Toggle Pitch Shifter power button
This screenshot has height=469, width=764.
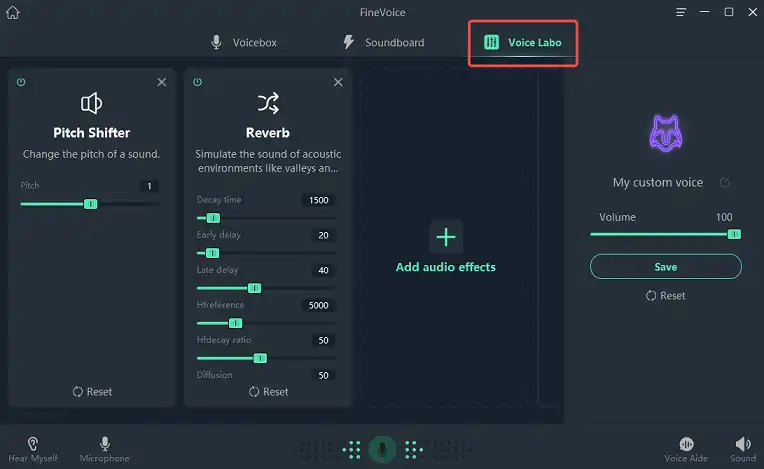[21, 82]
